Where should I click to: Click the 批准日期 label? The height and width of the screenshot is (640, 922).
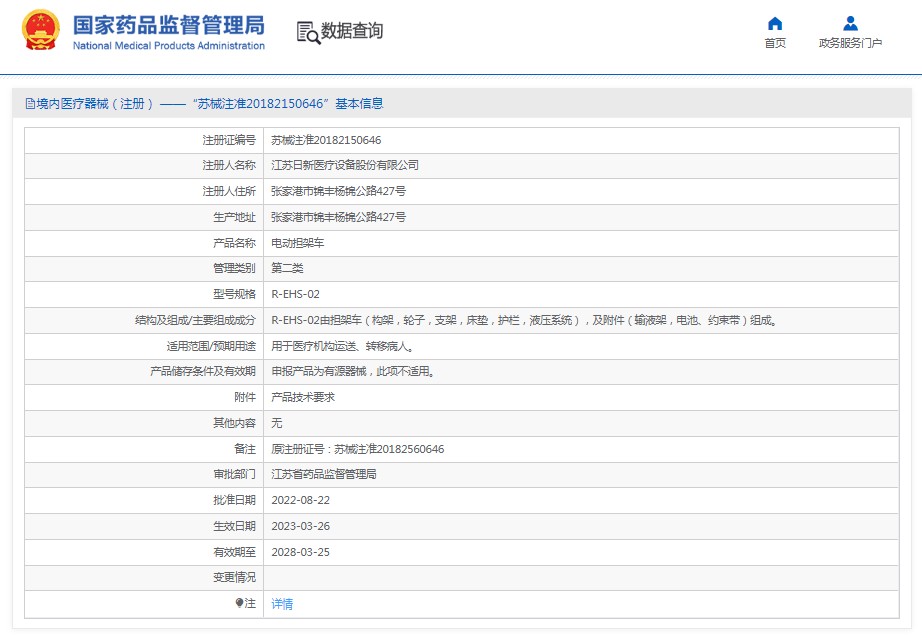(x=234, y=500)
